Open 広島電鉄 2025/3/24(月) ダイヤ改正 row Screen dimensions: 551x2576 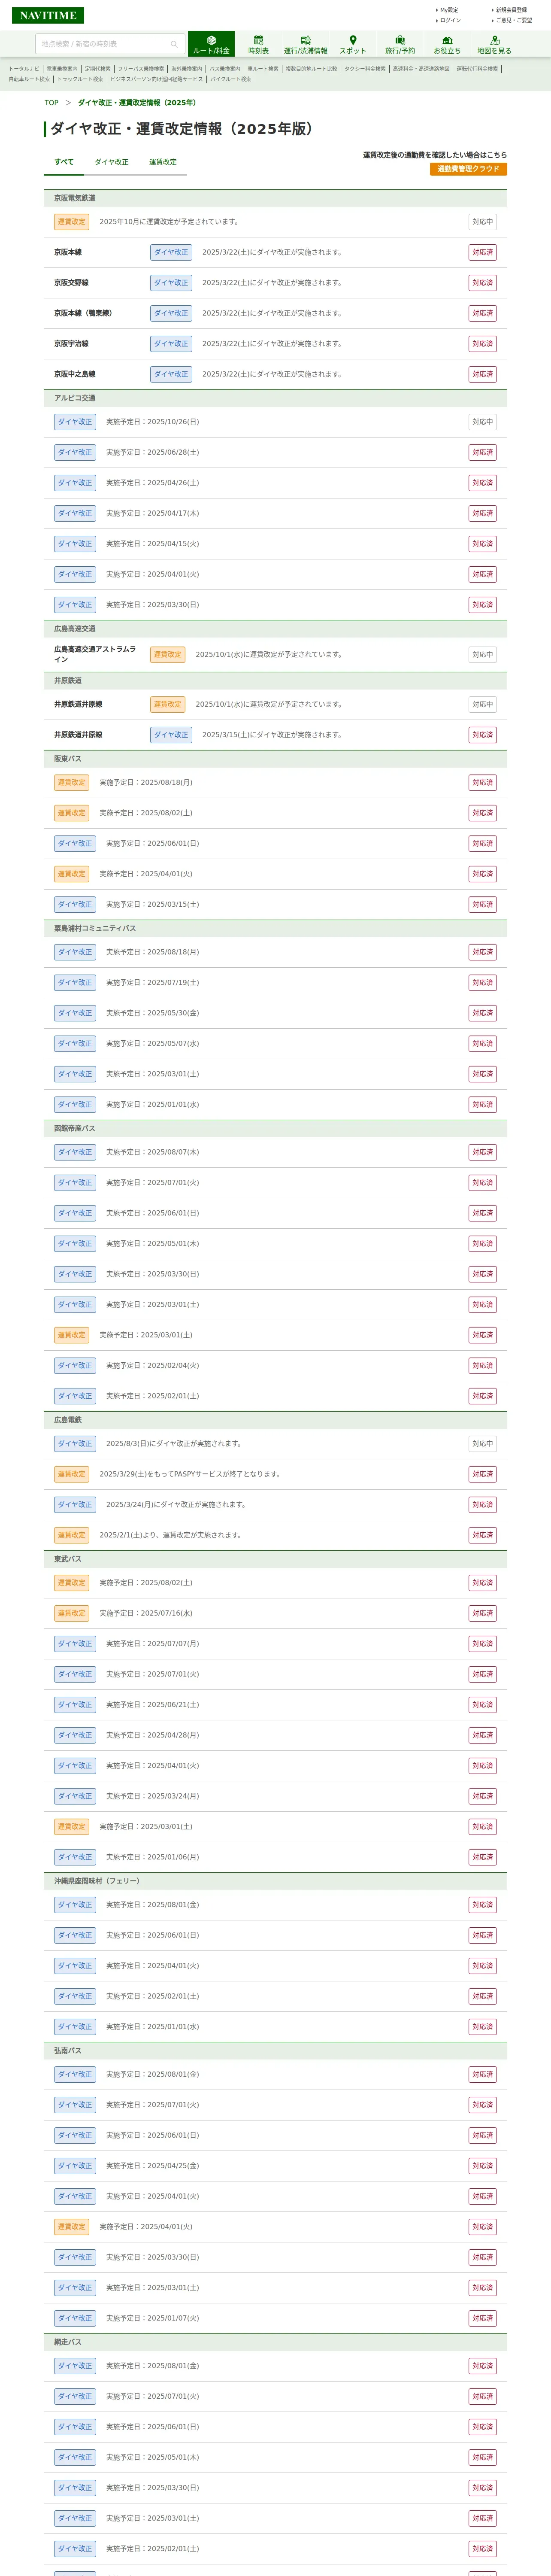[275, 1504]
